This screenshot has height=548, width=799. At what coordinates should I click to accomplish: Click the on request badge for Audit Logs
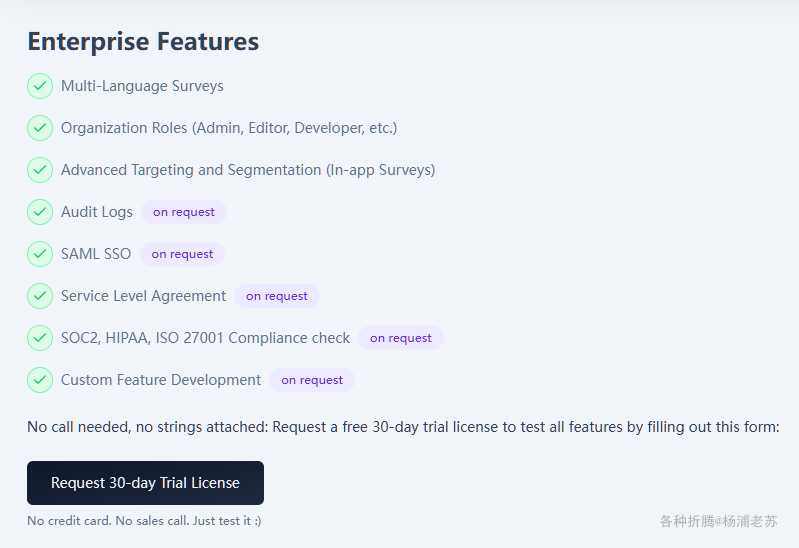(x=184, y=212)
